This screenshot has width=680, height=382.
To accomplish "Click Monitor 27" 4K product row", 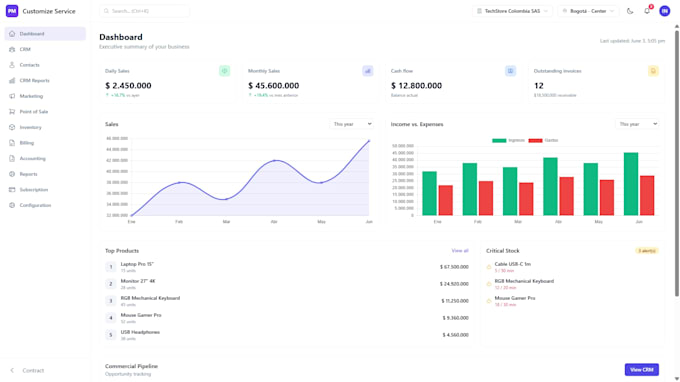I will (x=287, y=284).
